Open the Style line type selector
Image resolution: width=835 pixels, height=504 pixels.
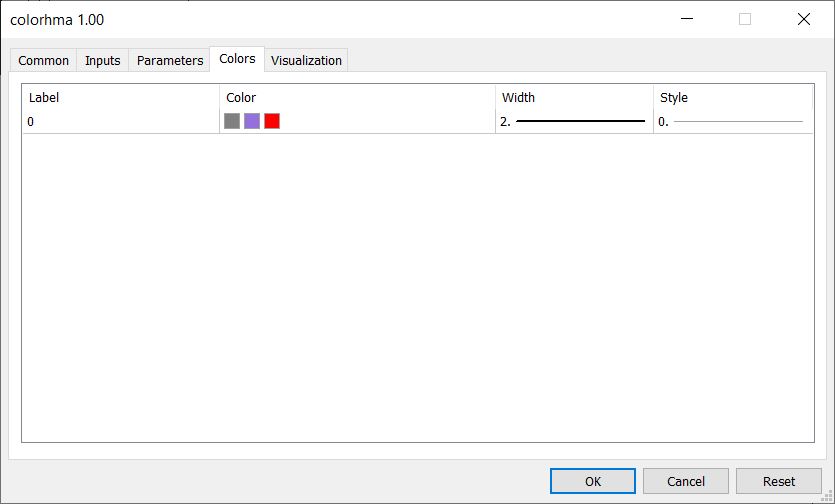tap(733, 121)
